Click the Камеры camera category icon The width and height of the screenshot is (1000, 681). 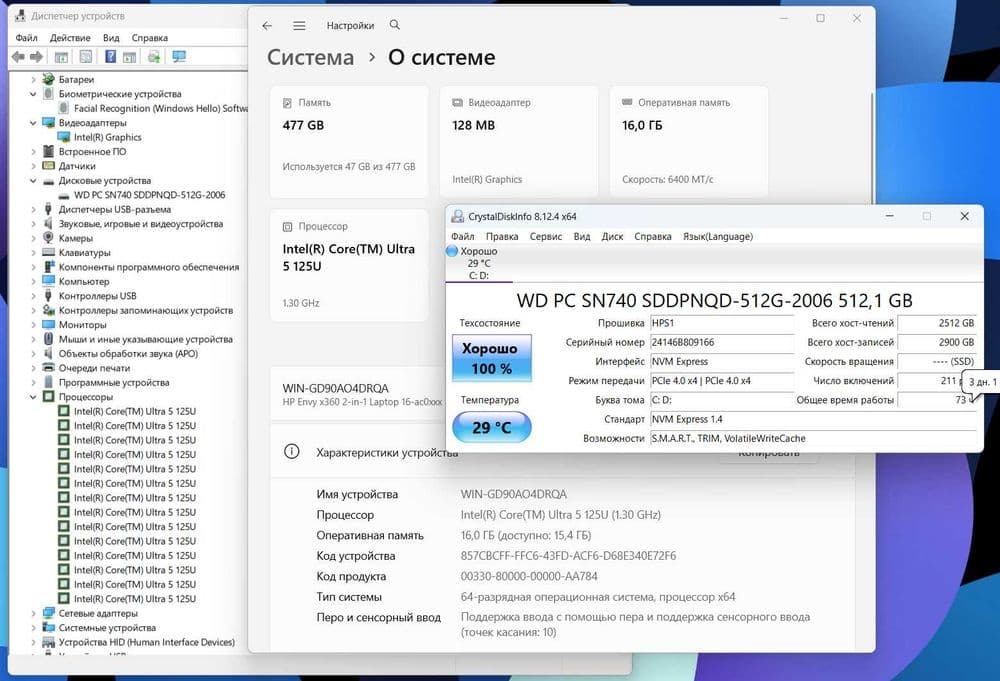(x=48, y=238)
